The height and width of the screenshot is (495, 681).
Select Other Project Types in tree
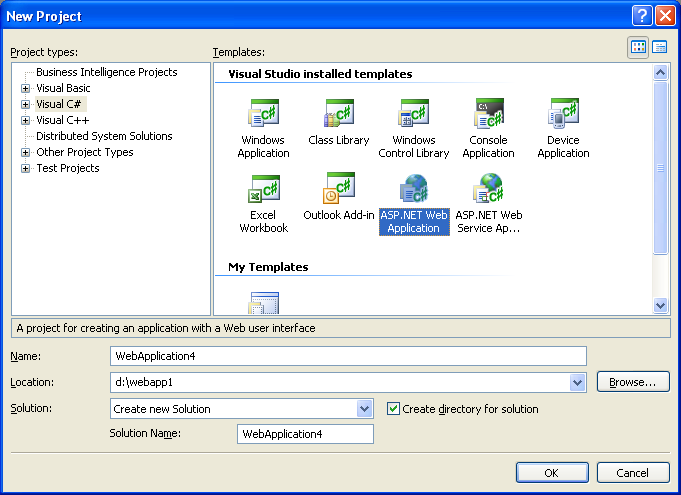85,152
